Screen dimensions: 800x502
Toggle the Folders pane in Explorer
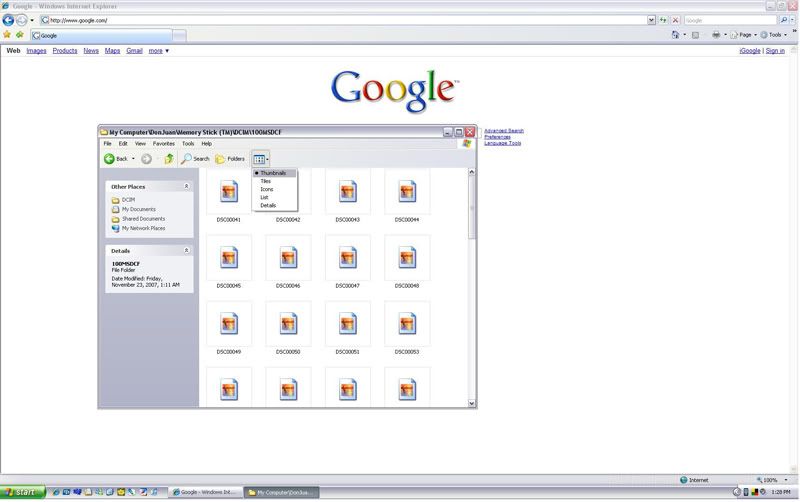tap(230, 159)
